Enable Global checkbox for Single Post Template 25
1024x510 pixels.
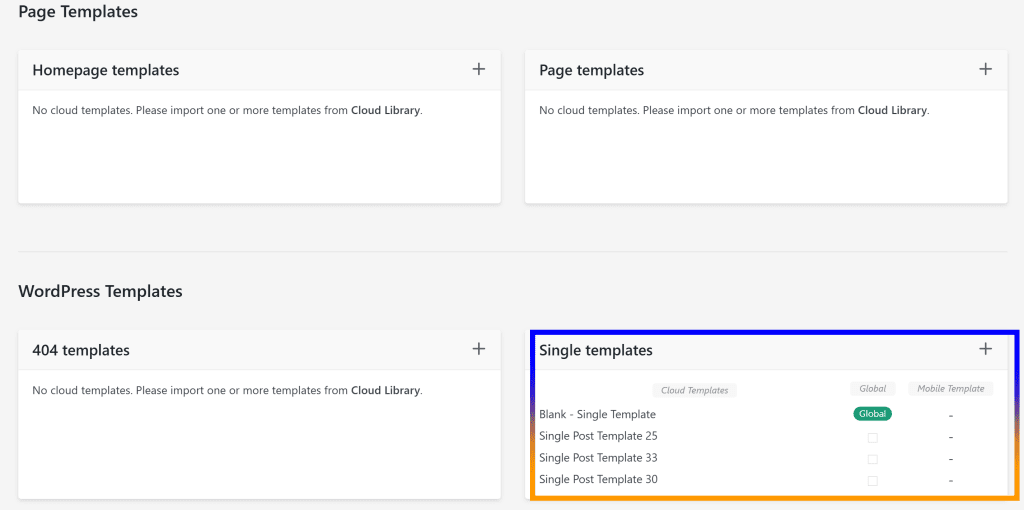click(x=872, y=437)
